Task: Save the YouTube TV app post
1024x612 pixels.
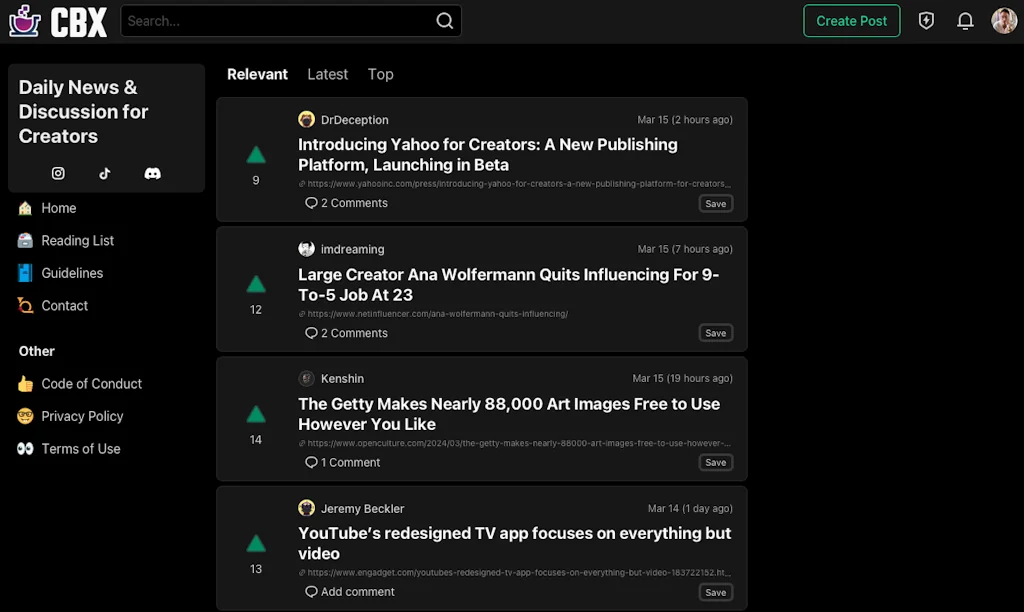Action: [715, 591]
